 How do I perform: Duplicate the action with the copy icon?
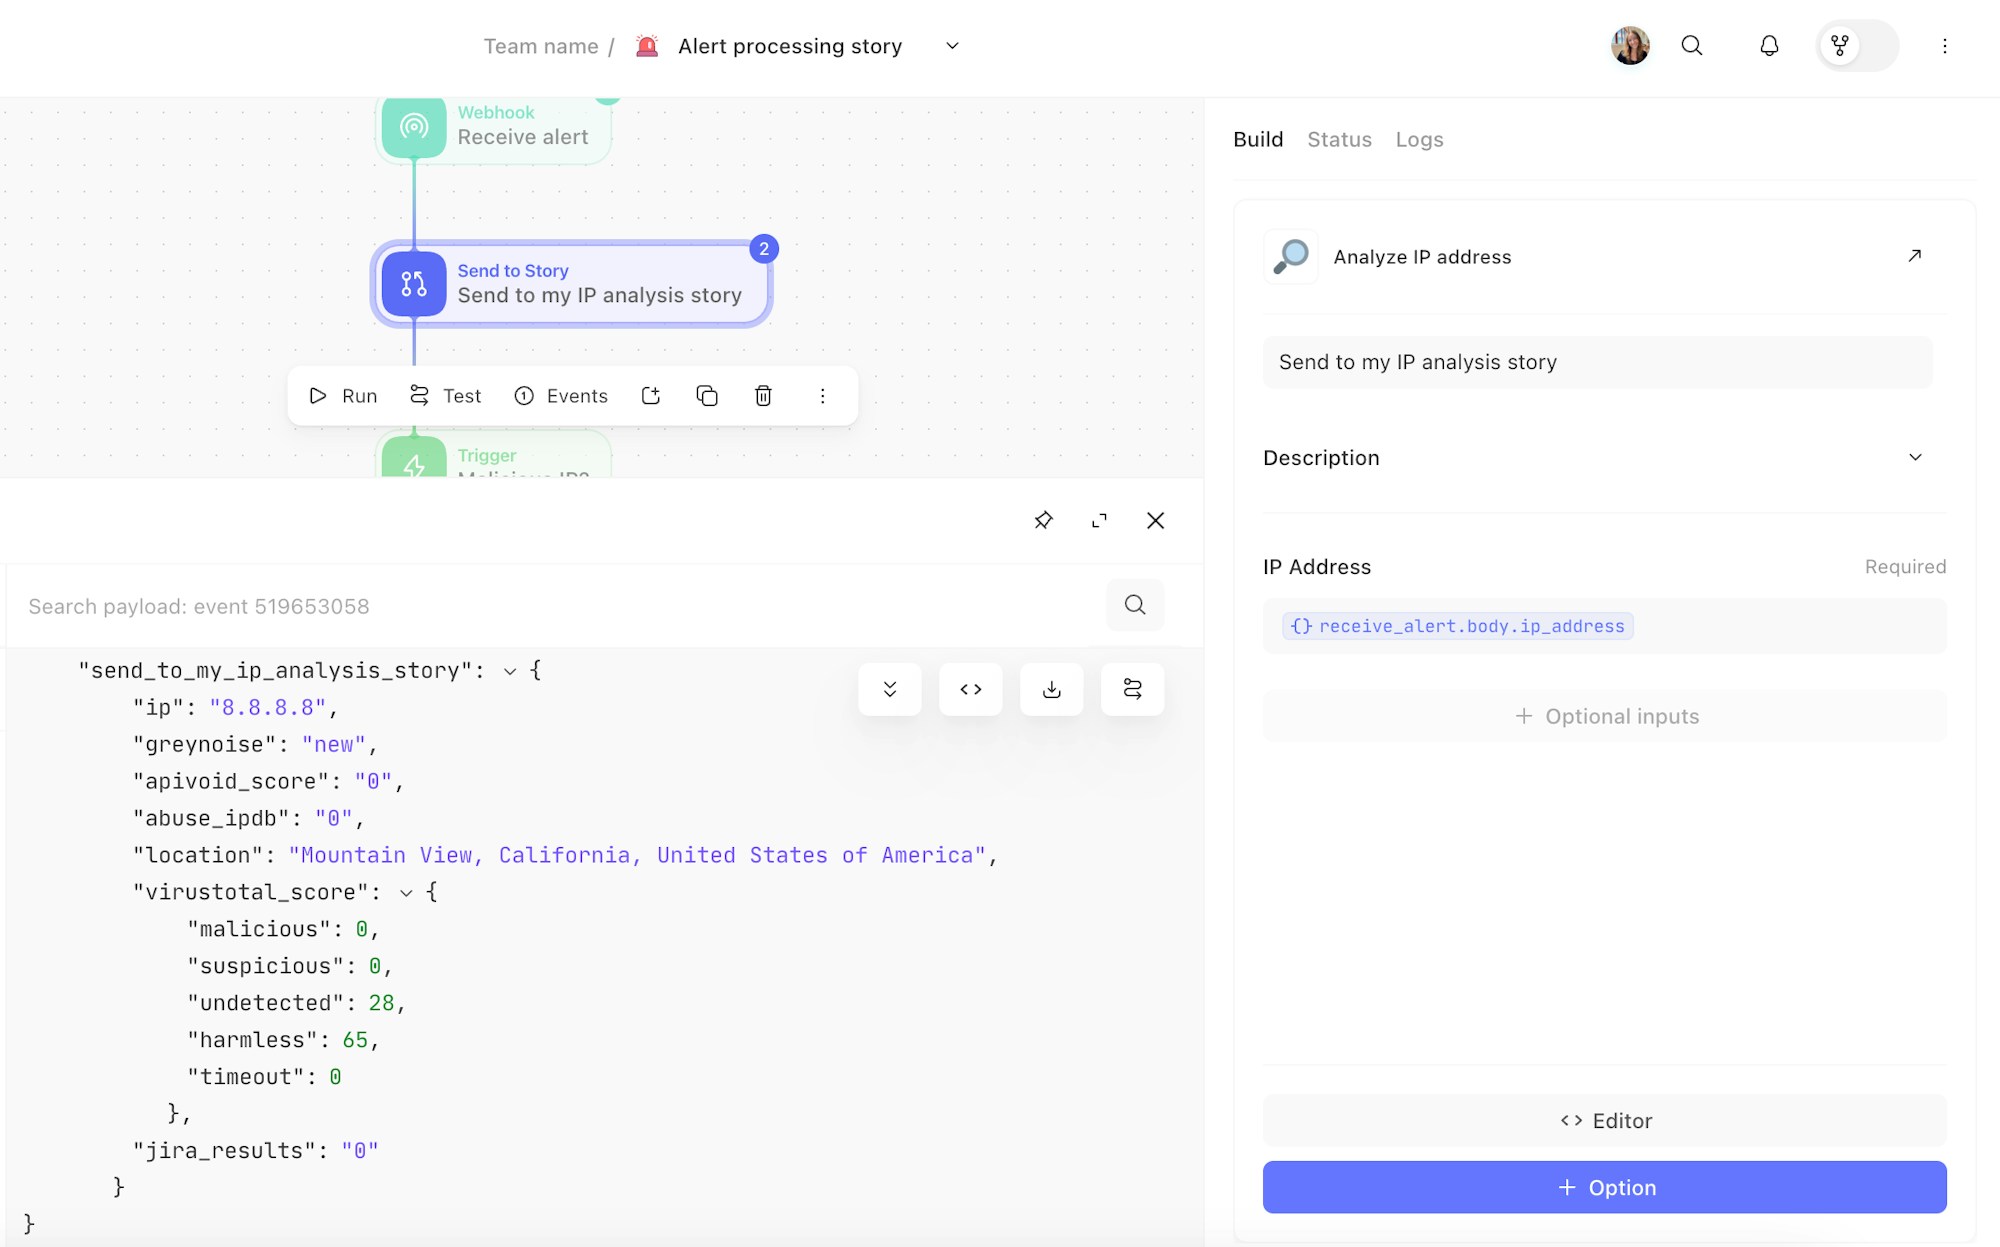[707, 396]
